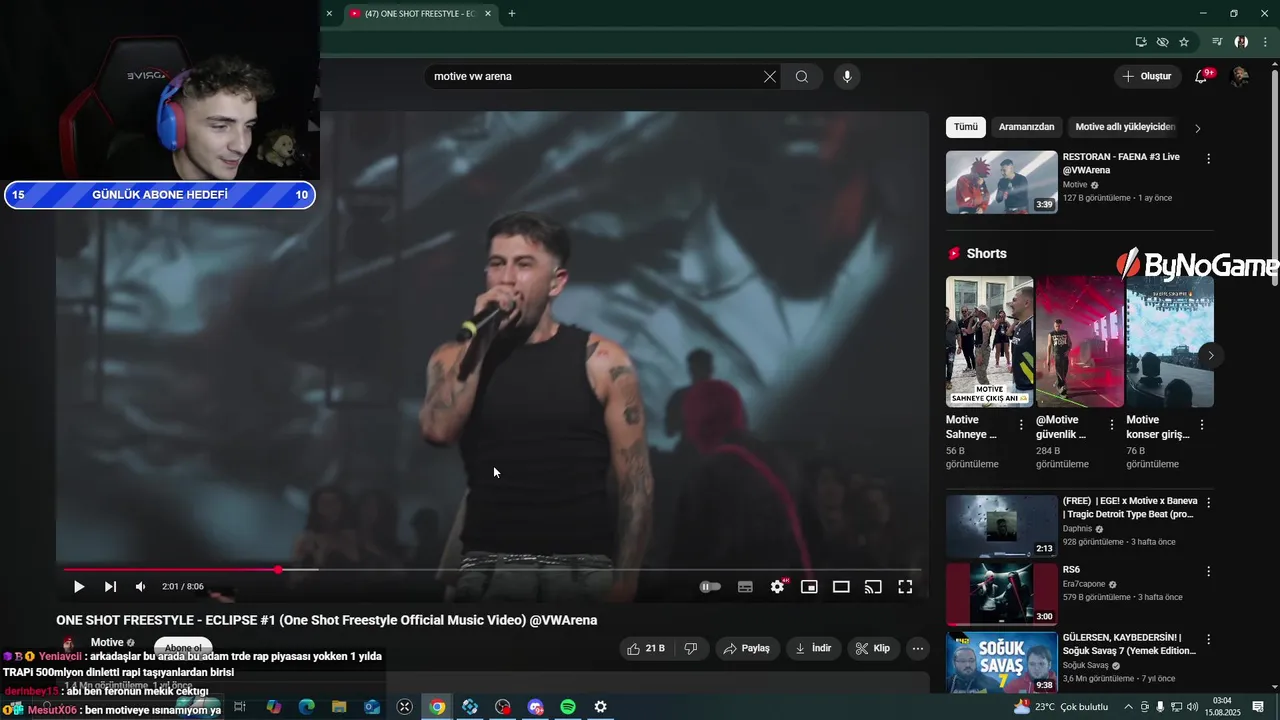Screen dimensions: 1280x720
Task: Open Chrome profile avatar
Action: click(x=1241, y=42)
